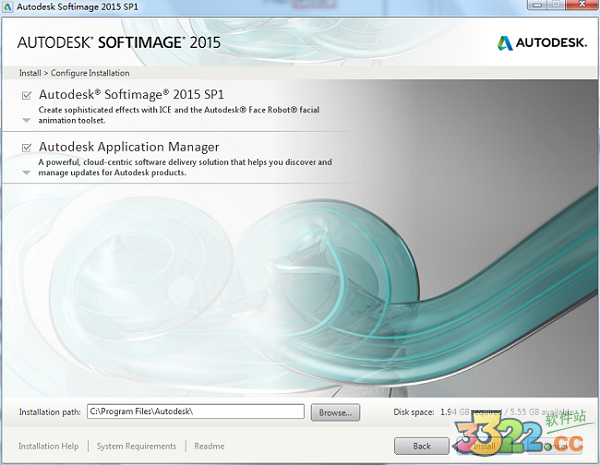Click the Install breadcrumb text
Screen dimensions: 600x465
click(30, 73)
